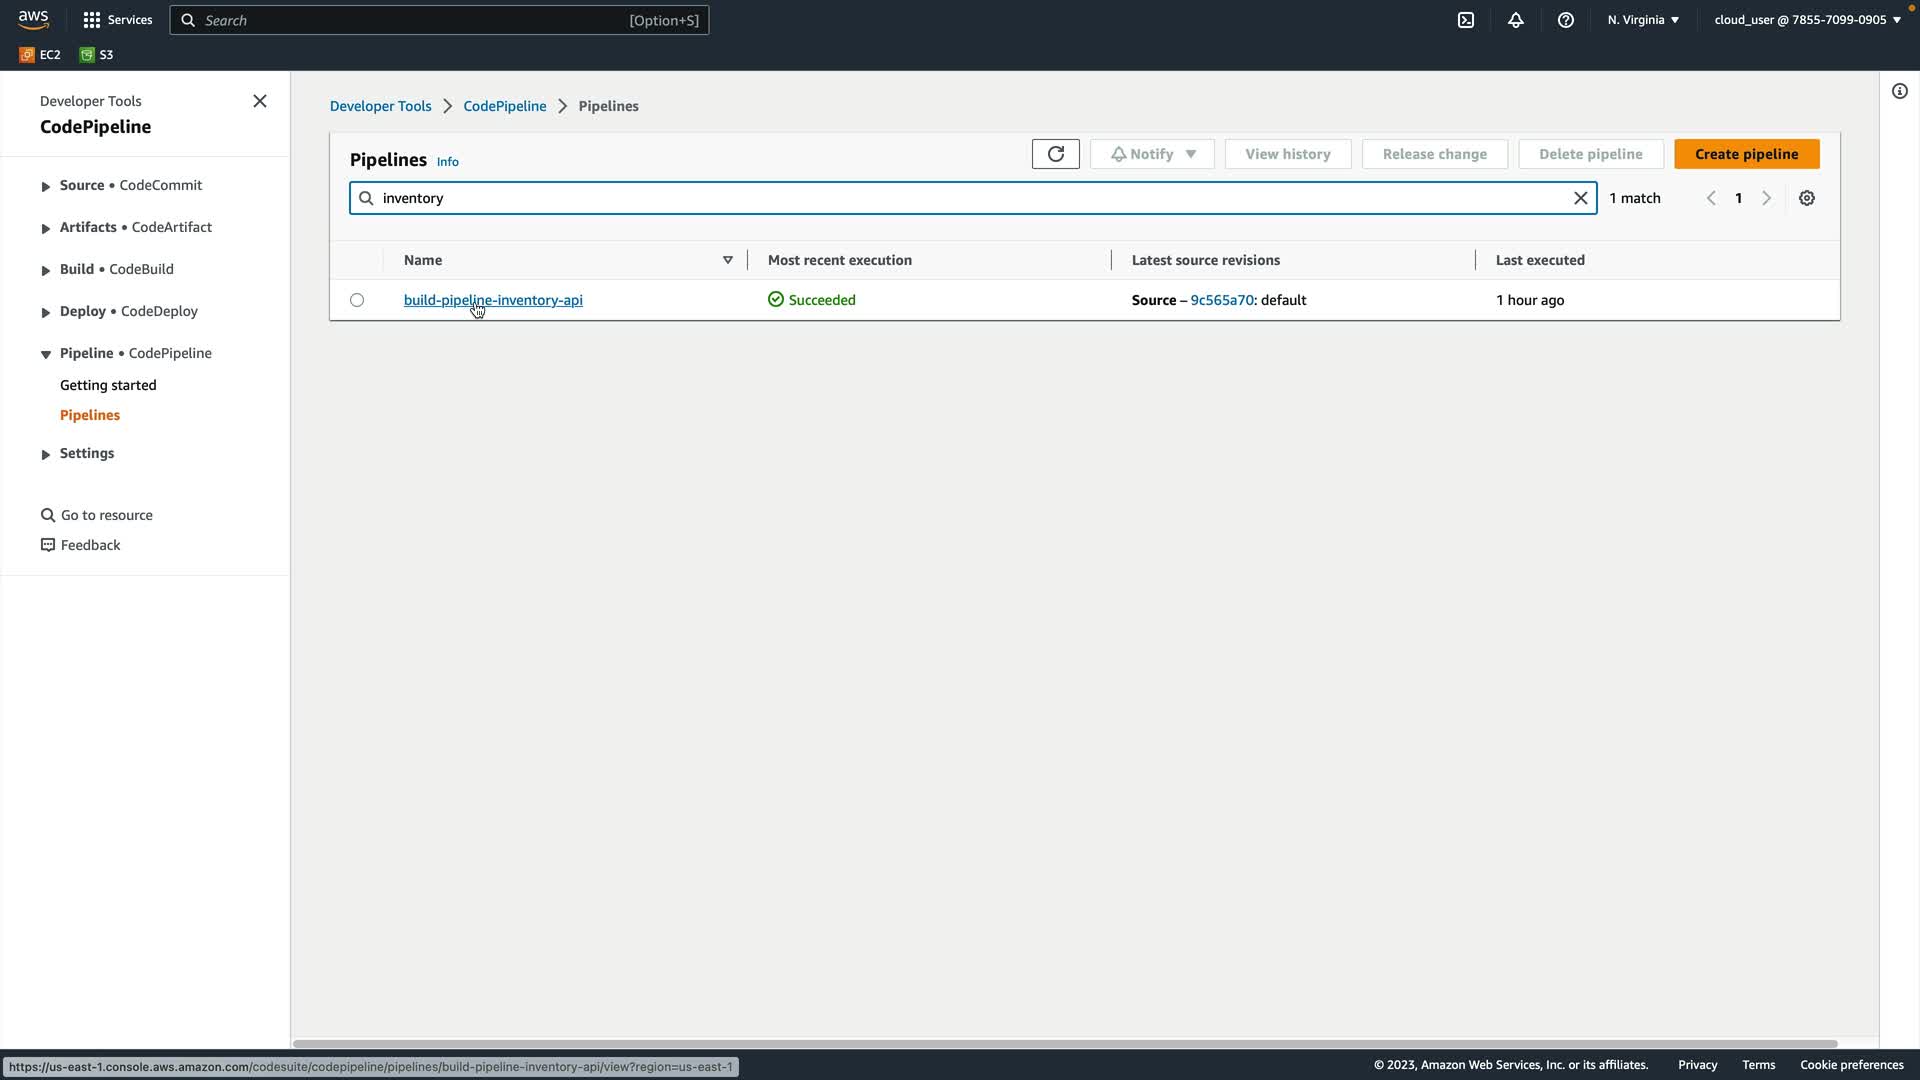Sort by Name column arrow
Screen dimensions: 1920x1080
[728, 260]
